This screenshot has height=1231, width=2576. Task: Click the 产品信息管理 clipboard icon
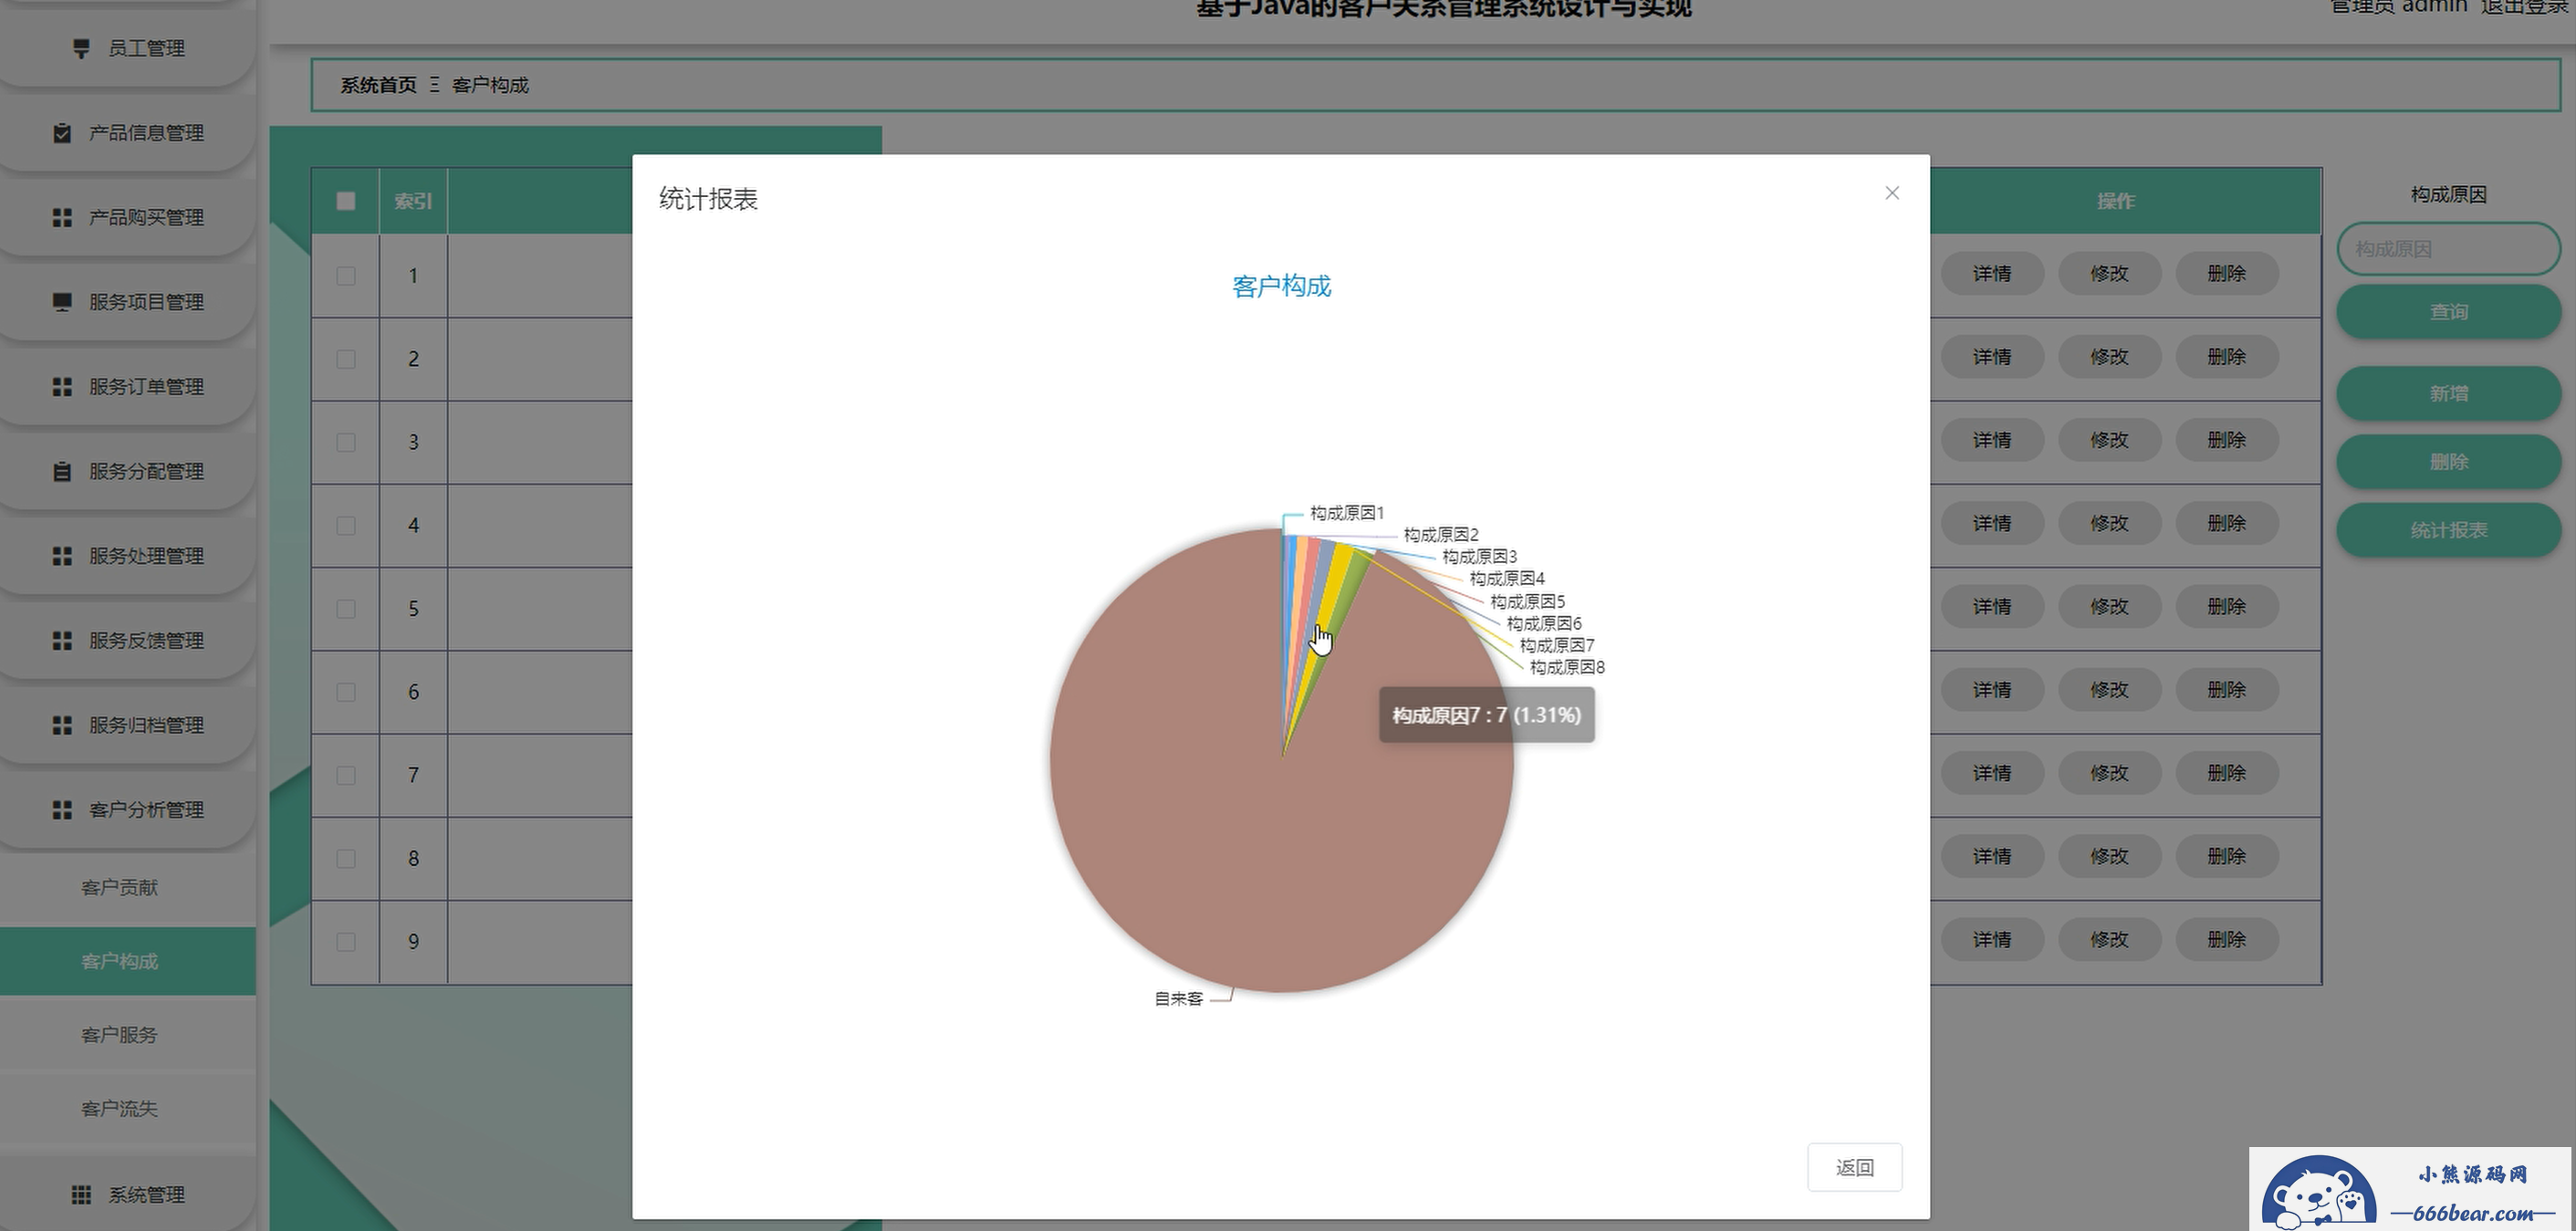[x=62, y=133]
